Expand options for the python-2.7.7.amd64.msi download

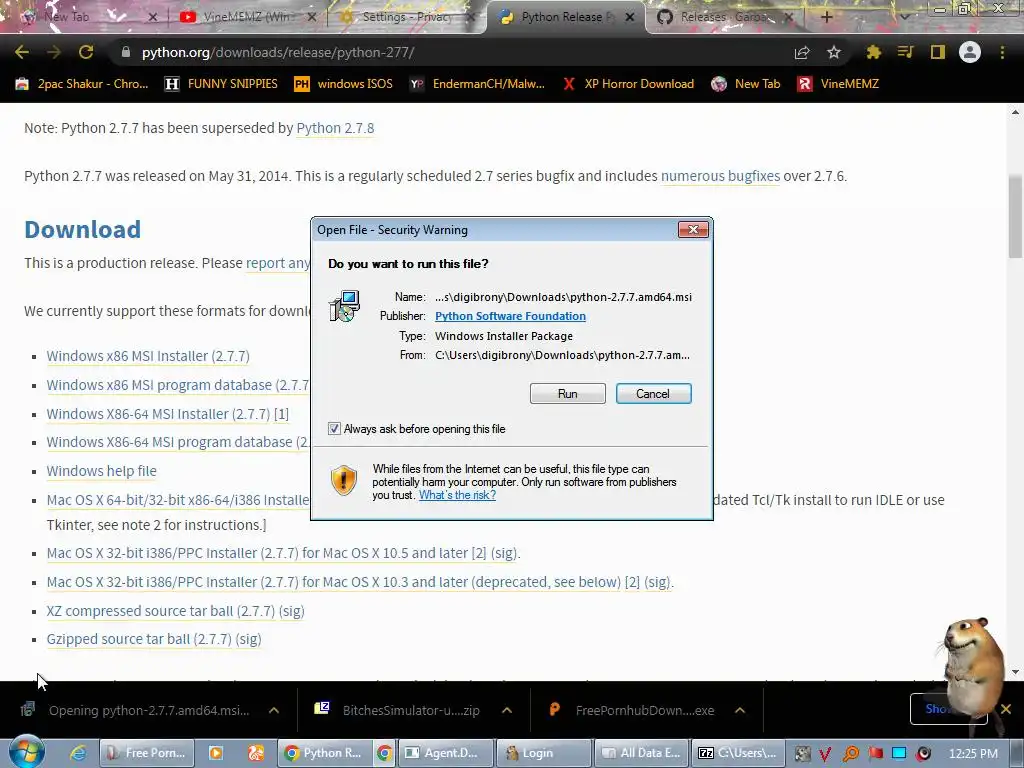pos(274,710)
